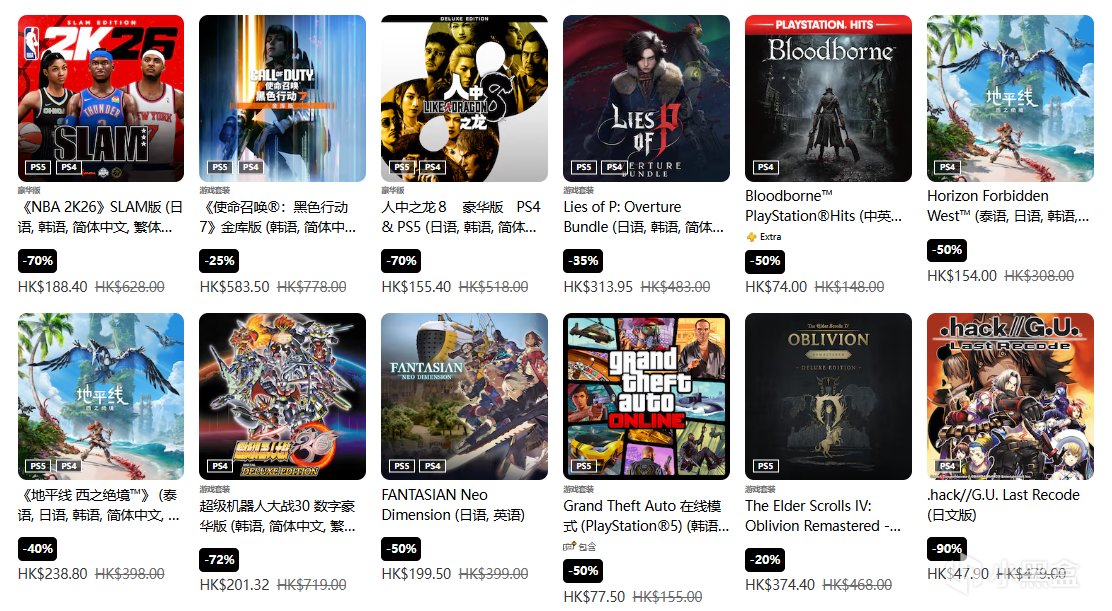This screenshot has width=1112, height=611.
Task: Open the Lies of P Overture Bundle cover
Action: [646, 99]
